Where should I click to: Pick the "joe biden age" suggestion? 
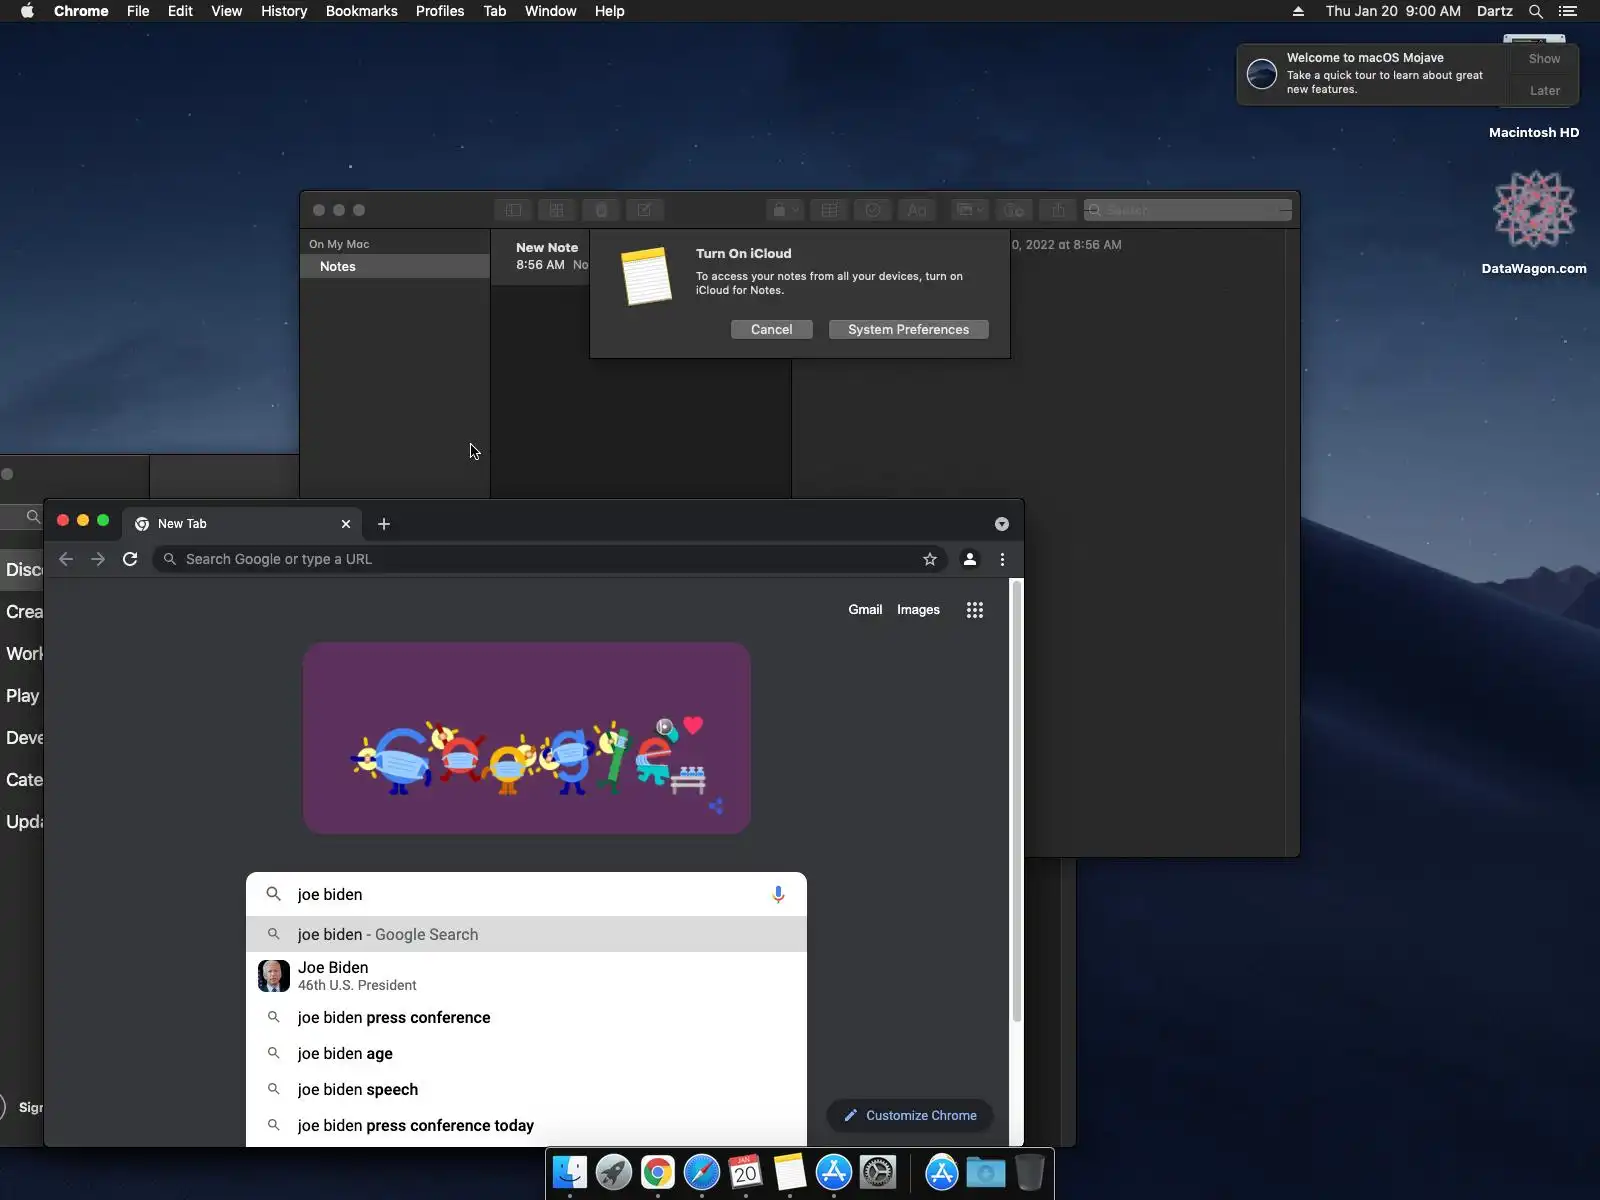click(x=526, y=1054)
